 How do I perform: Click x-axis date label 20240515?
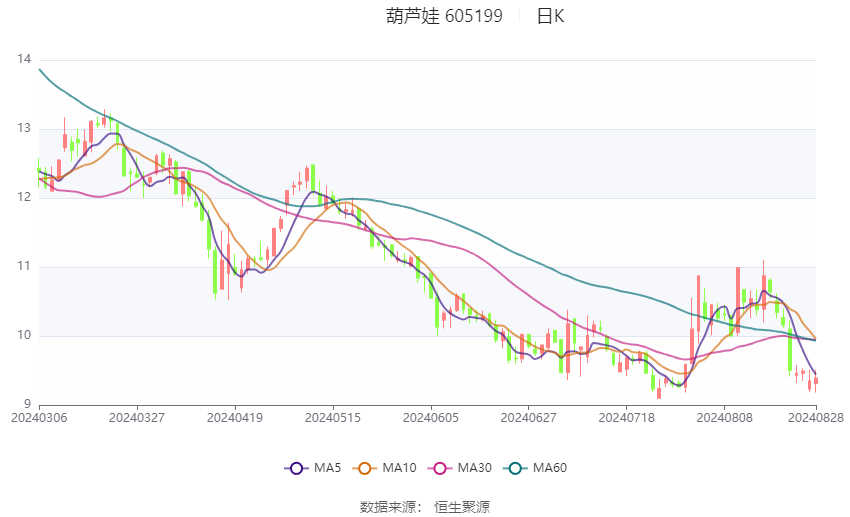coord(333,418)
